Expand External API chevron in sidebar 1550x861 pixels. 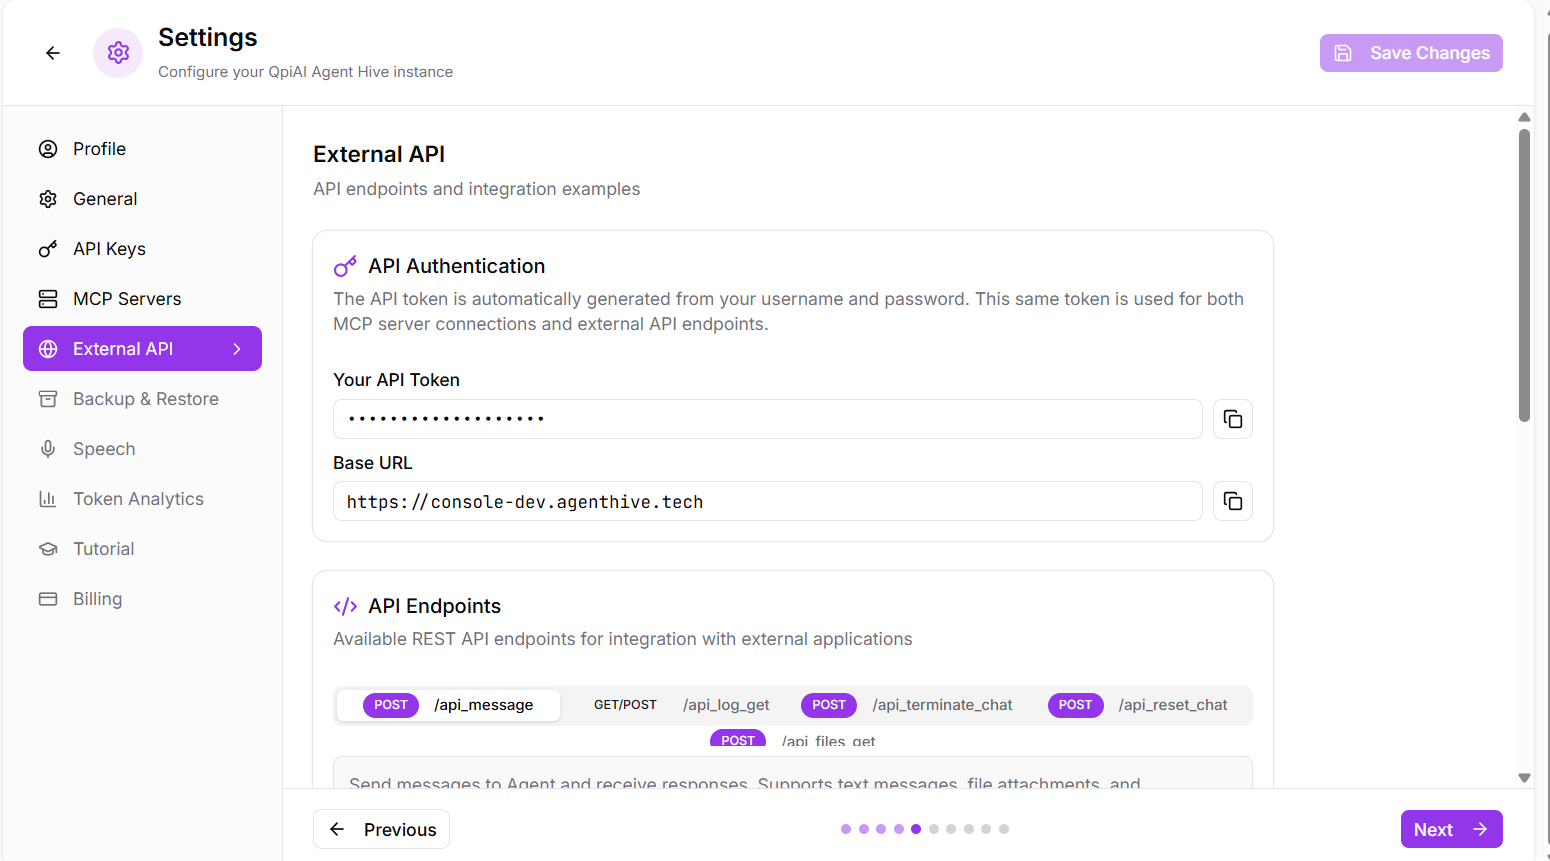point(237,349)
